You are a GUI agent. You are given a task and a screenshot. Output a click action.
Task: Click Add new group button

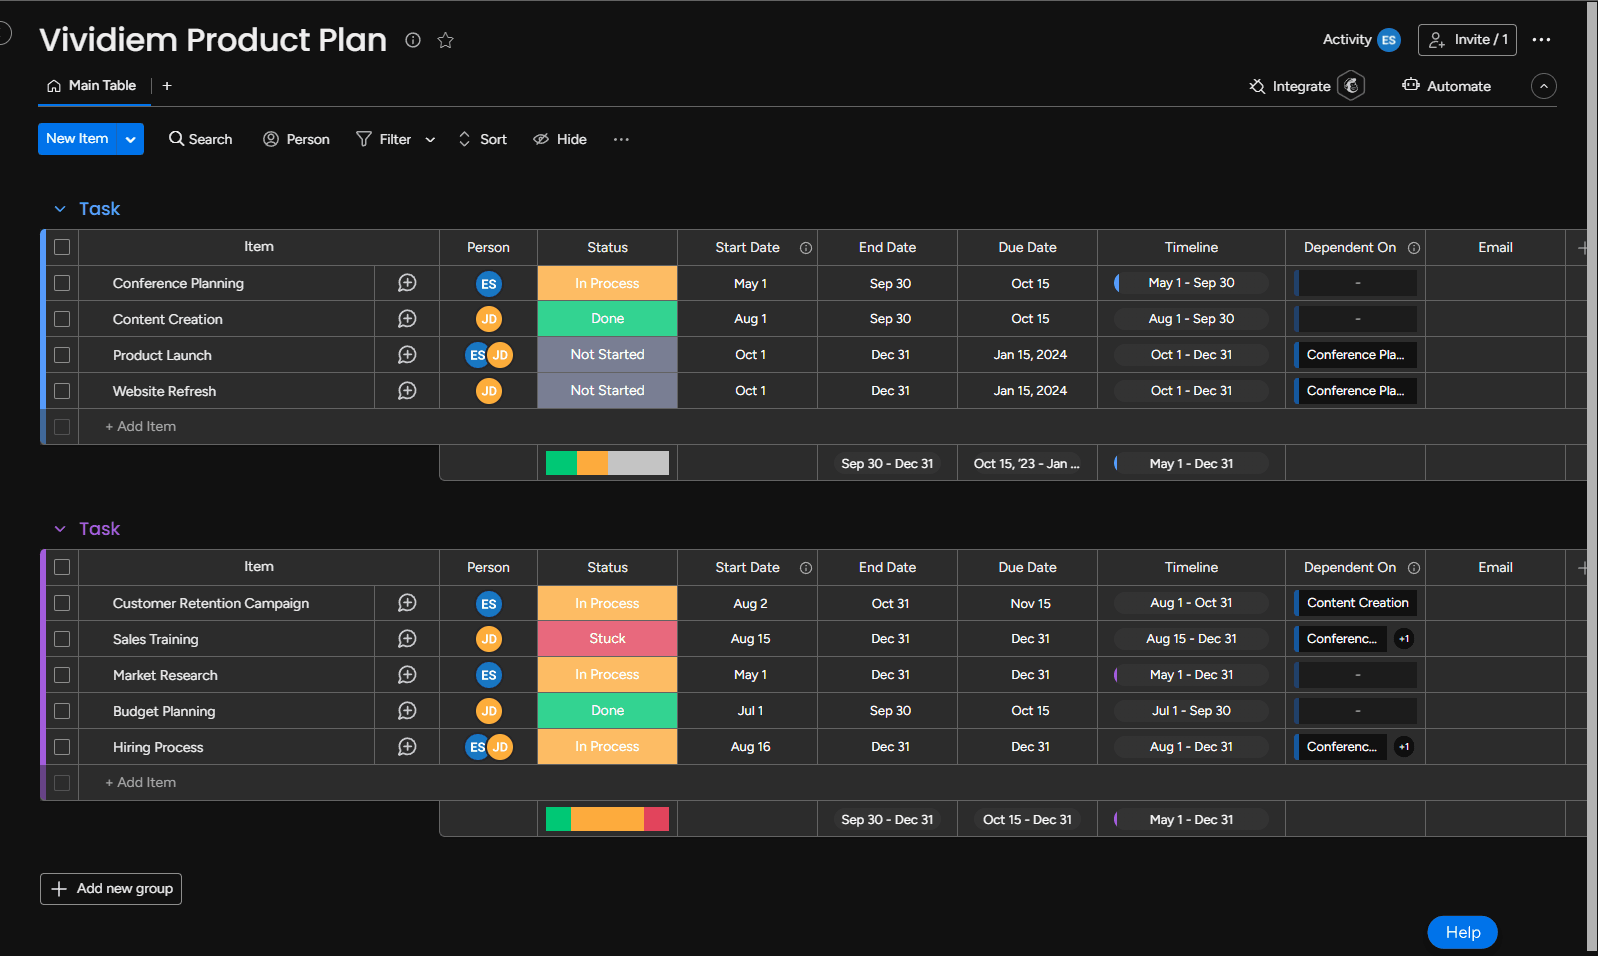[111, 889]
